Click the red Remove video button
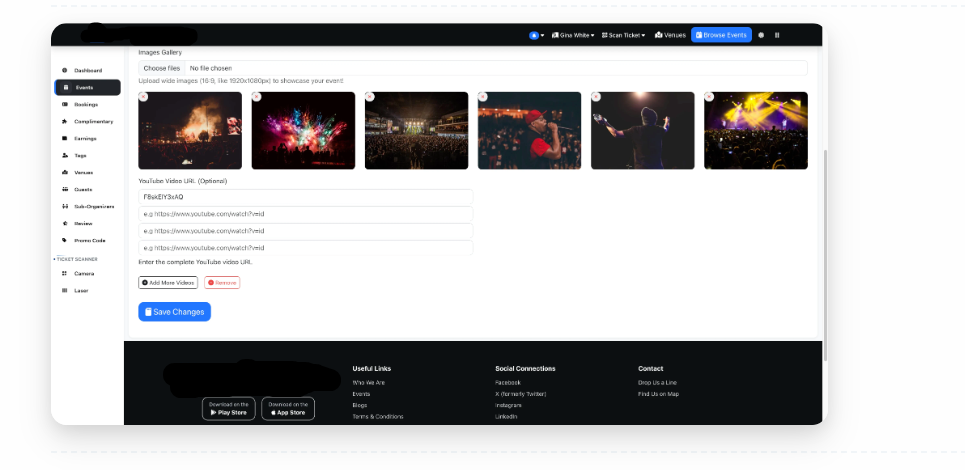Viewport: 965px width, 470px height. click(x=222, y=283)
